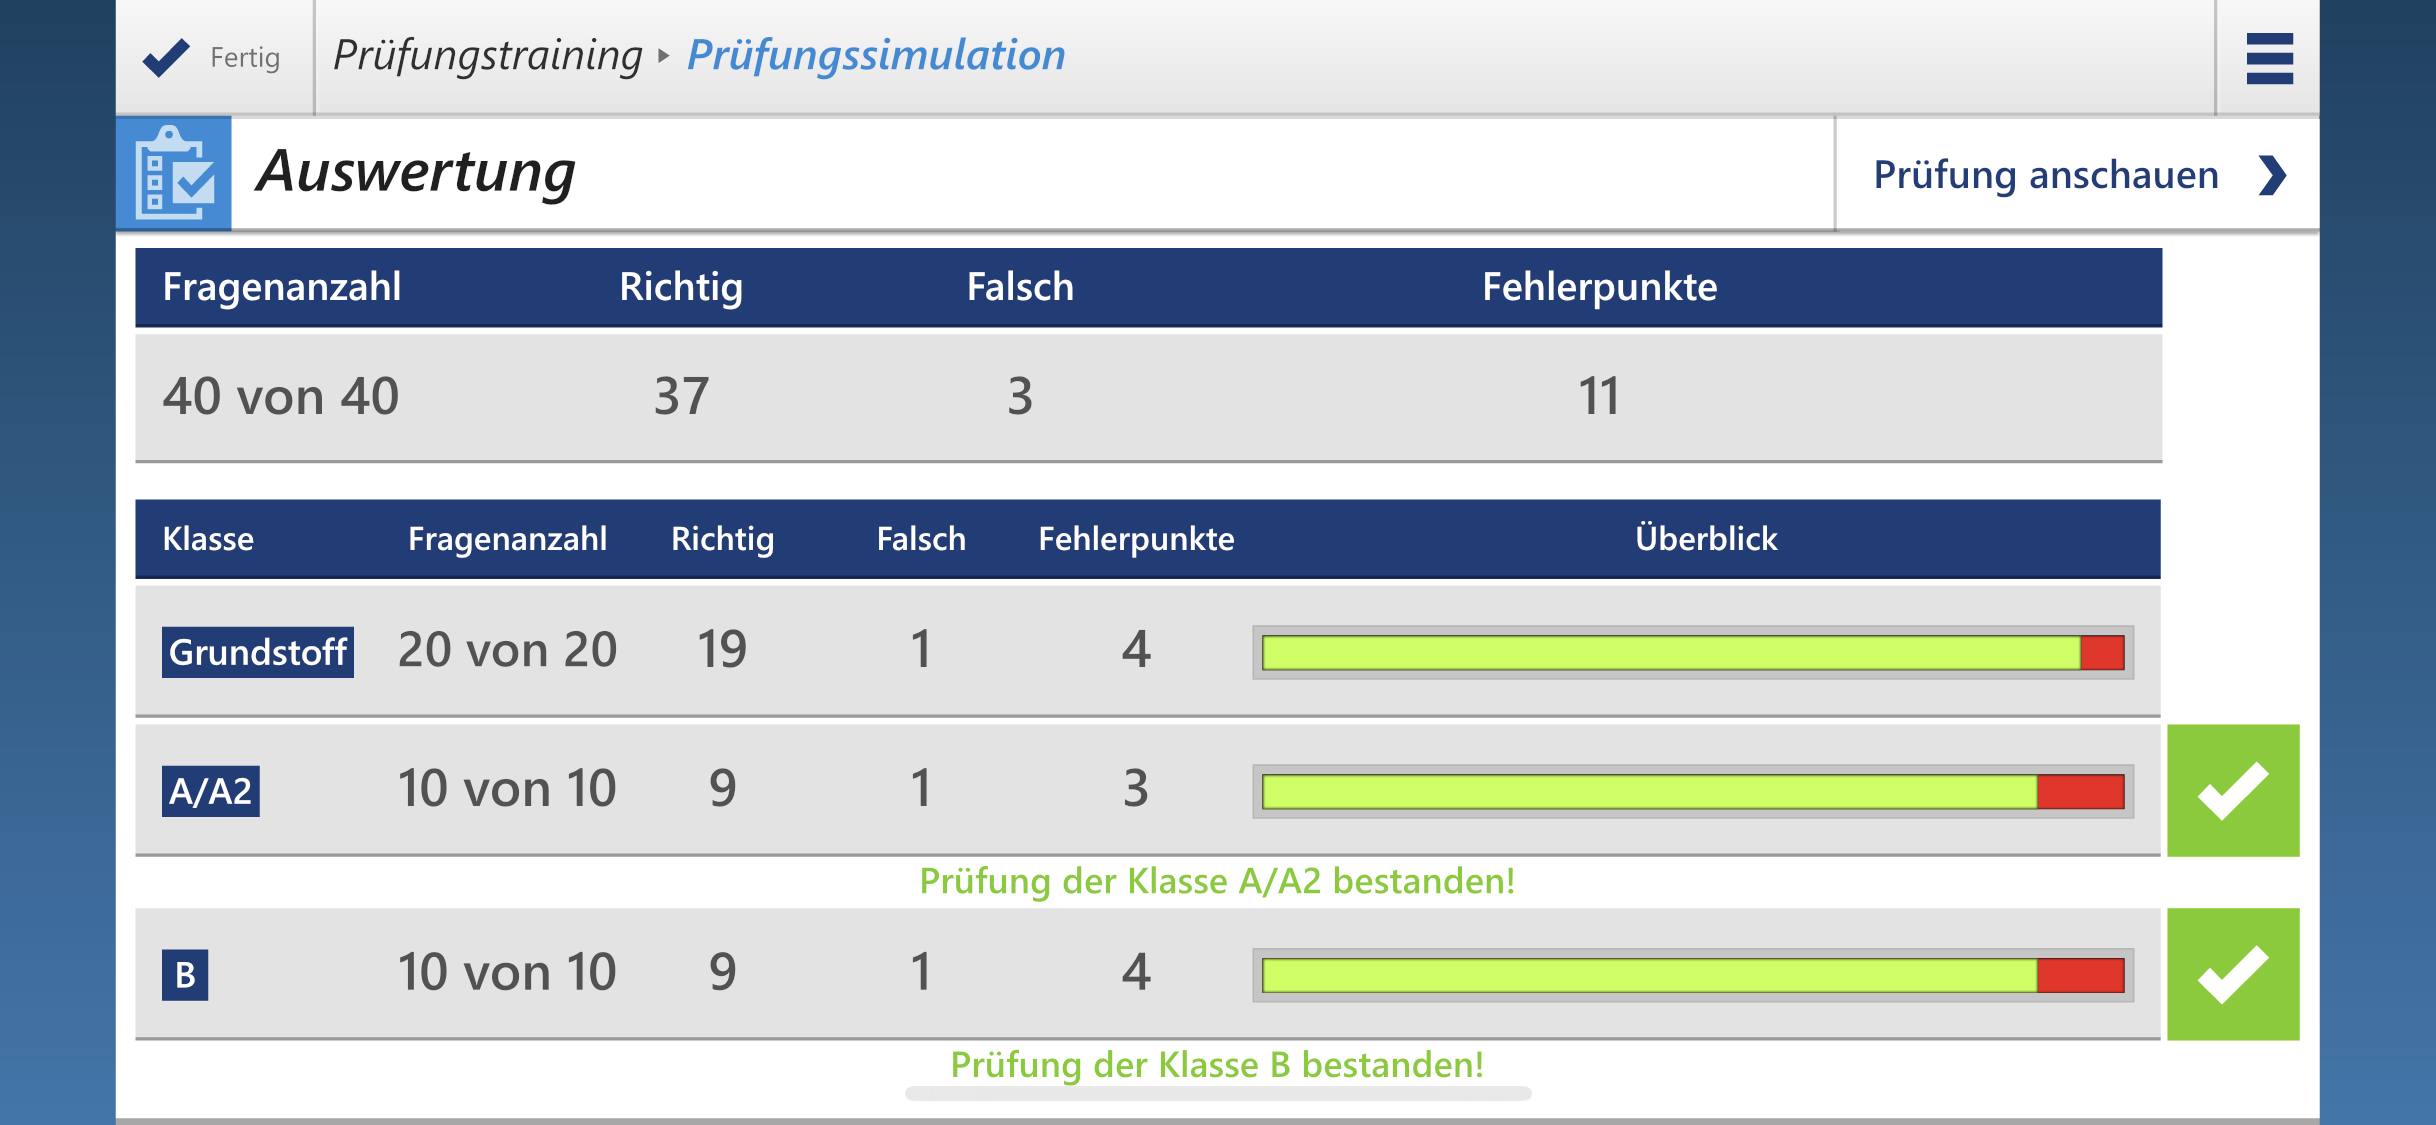Viewport: 2436px width, 1125px height.
Task: Click the Klasse table header
Action: 209,539
